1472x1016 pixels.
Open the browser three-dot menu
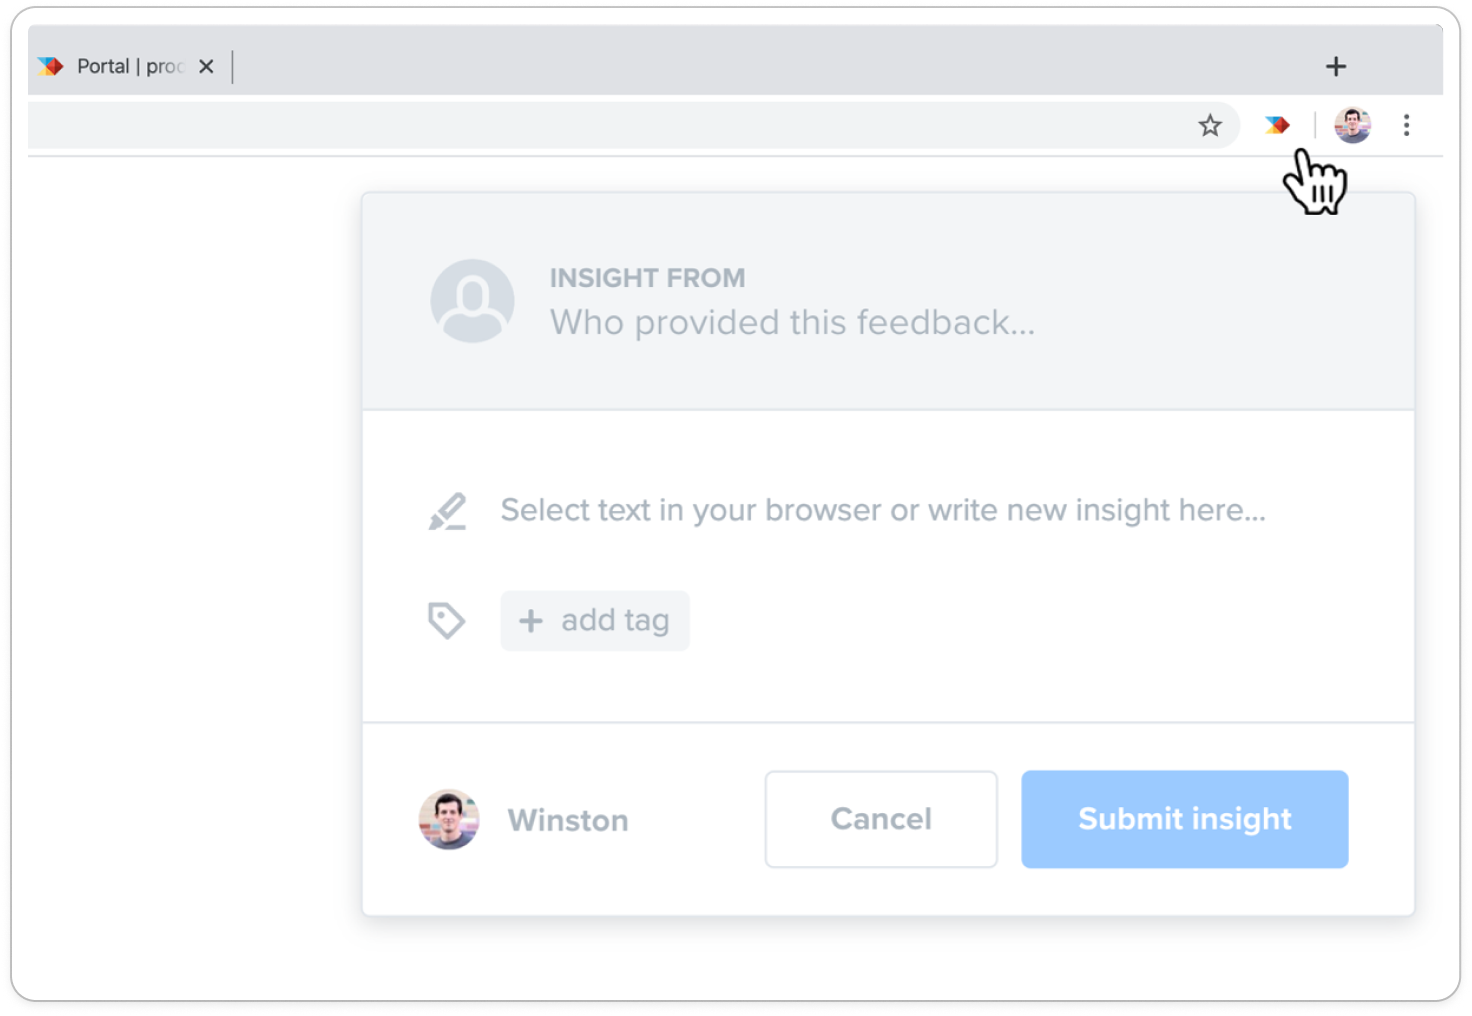click(1406, 125)
